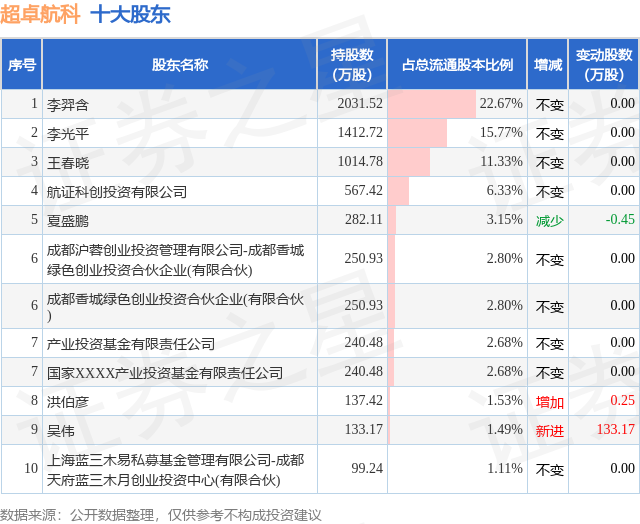Image resolution: width=640 pixels, height=524 pixels.
Task: Select the 持股数(万股) column header
Action: [x=352, y=64]
